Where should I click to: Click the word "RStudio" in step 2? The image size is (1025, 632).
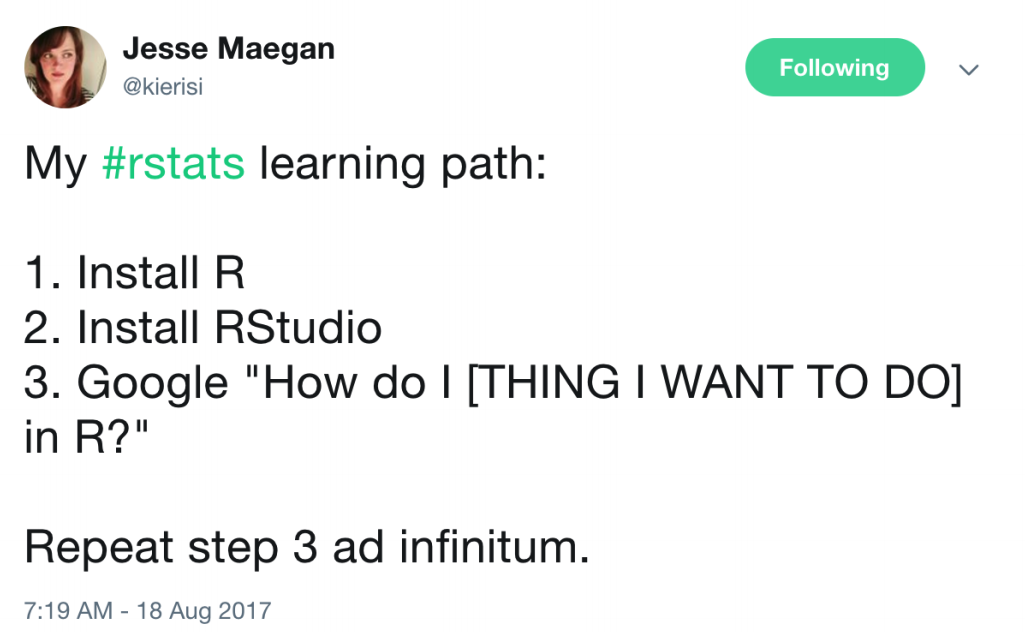(x=298, y=328)
